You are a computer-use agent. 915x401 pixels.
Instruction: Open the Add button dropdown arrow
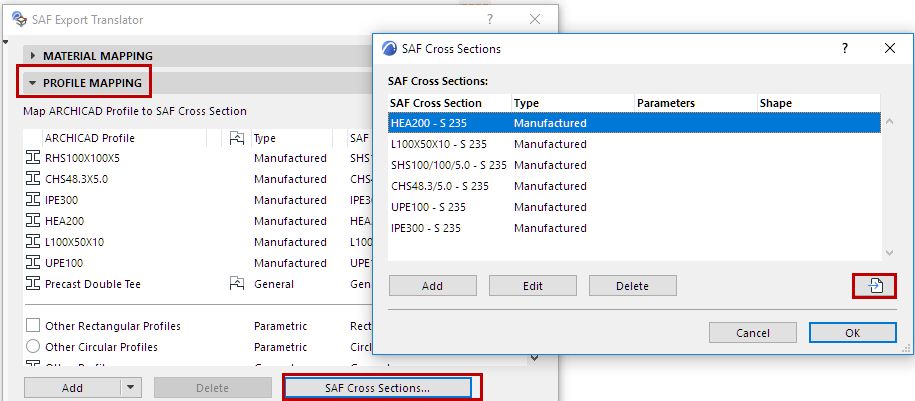(131, 387)
